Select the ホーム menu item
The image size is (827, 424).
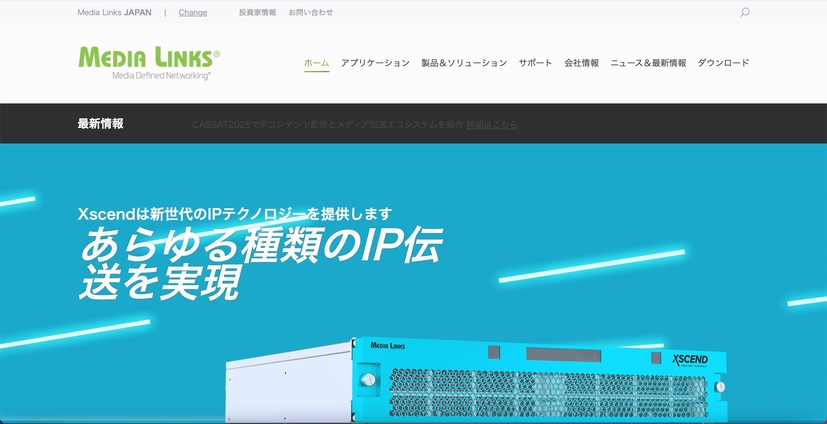pyautogui.click(x=316, y=63)
